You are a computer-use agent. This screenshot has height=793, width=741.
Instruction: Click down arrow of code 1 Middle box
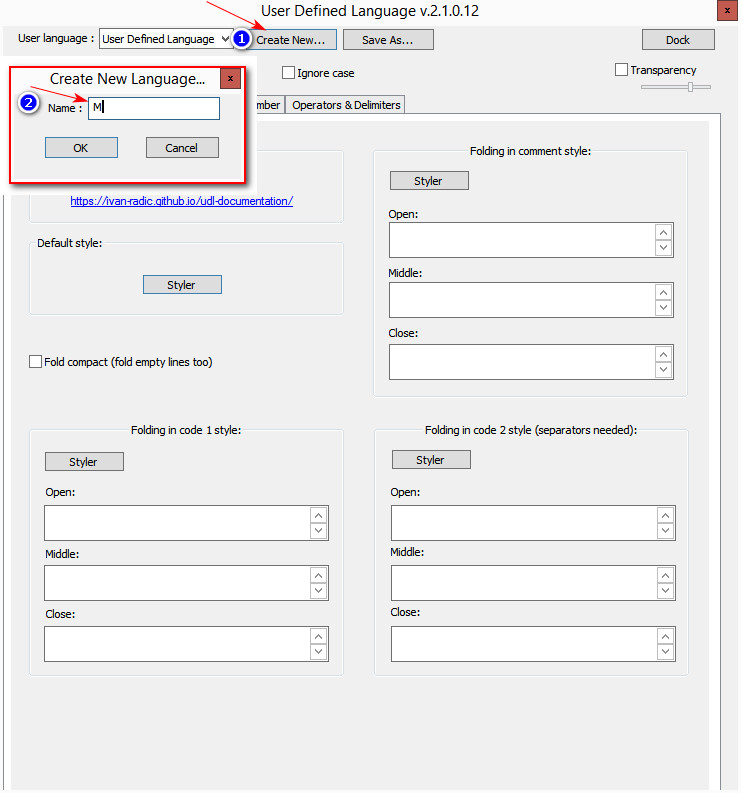pos(318,591)
